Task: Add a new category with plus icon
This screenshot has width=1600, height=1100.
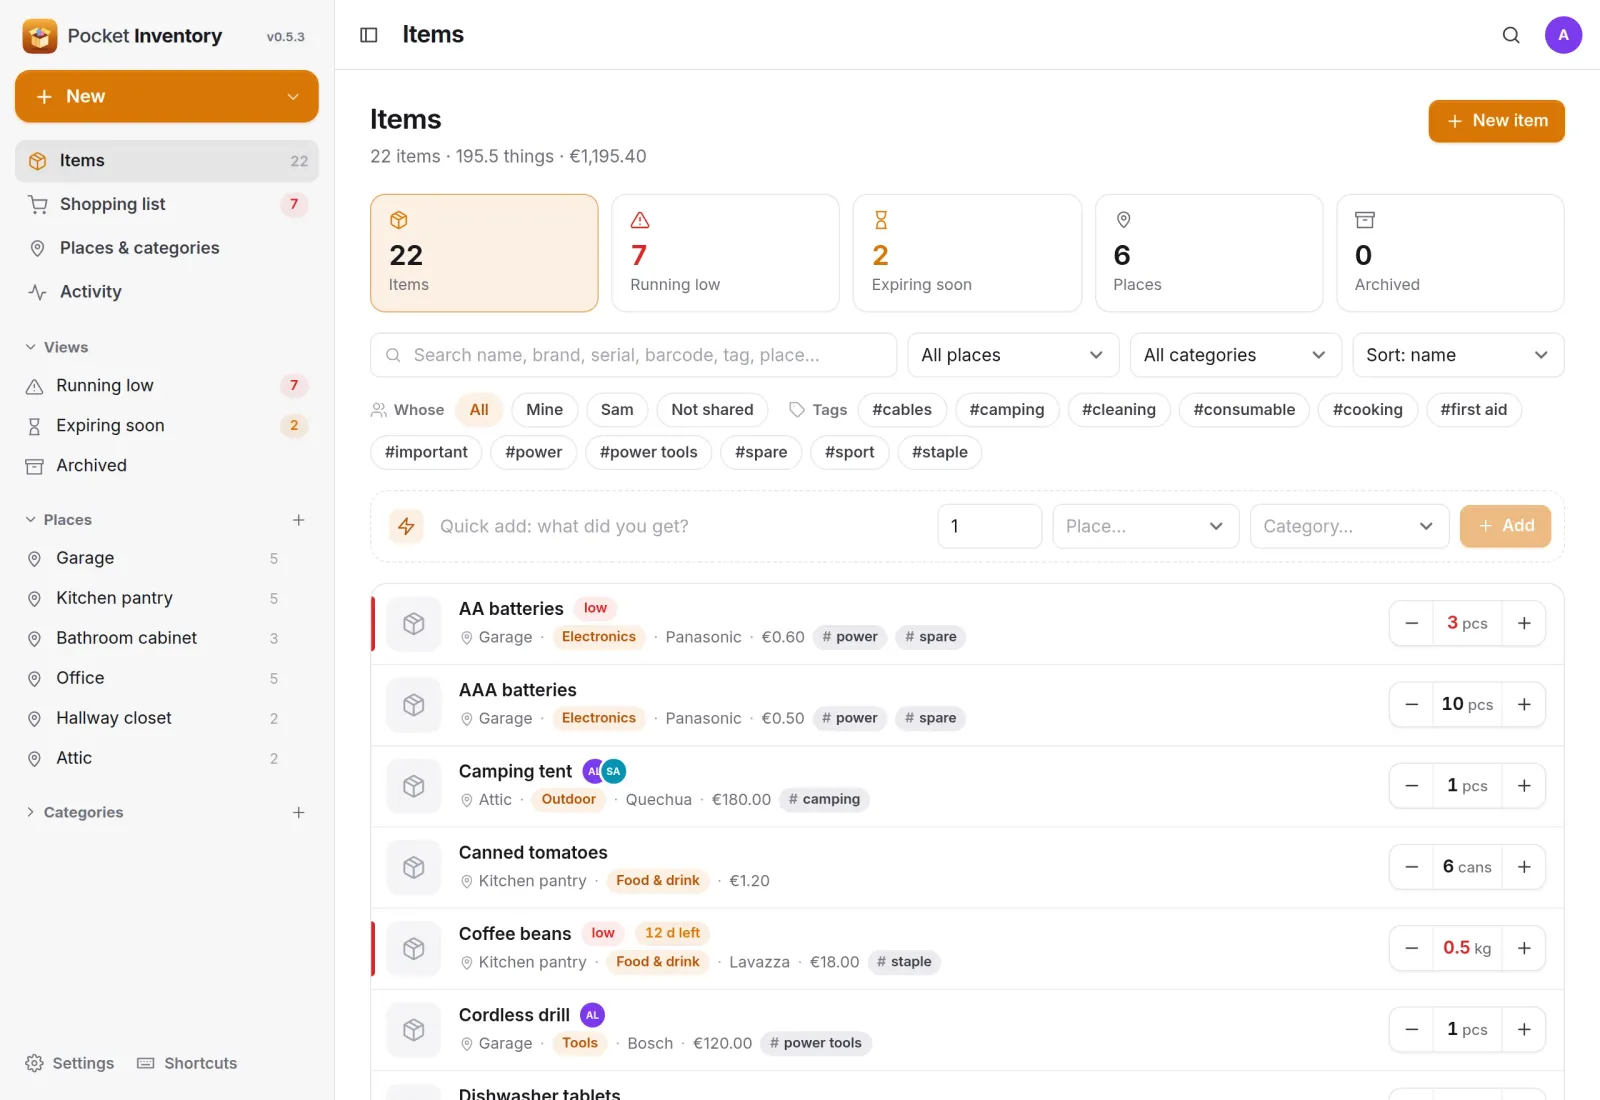Action: coord(298,812)
